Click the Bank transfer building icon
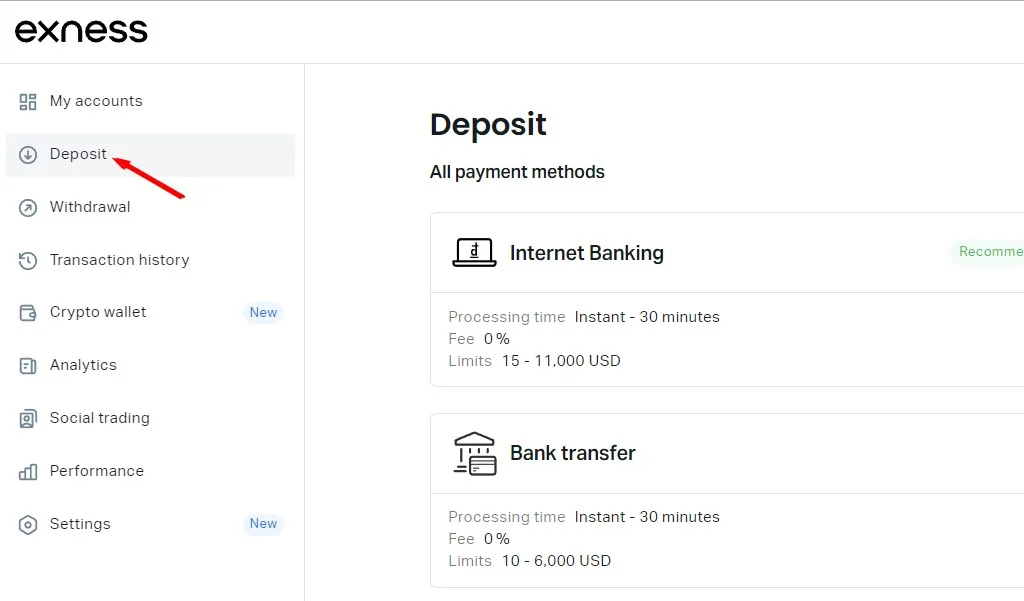1024x601 pixels. [x=474, y=453]
